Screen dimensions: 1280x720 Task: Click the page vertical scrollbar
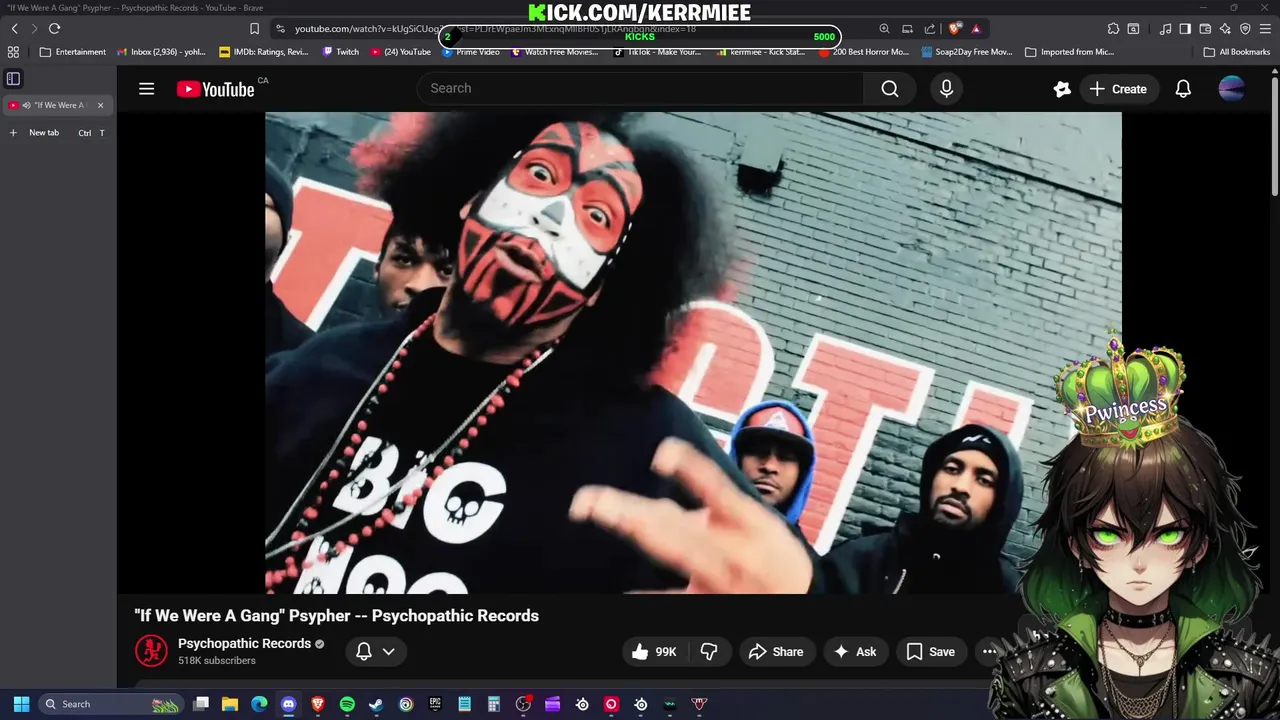pyautogui.click(x=1274, y=135)
